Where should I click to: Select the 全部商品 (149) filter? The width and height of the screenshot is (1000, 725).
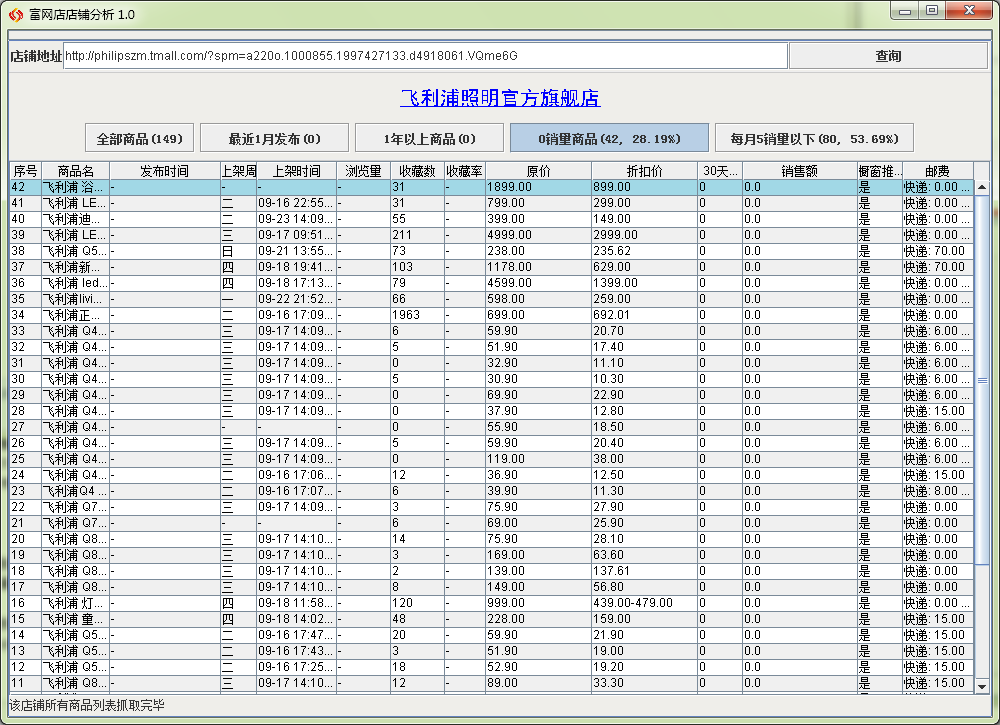click(140, 138)
